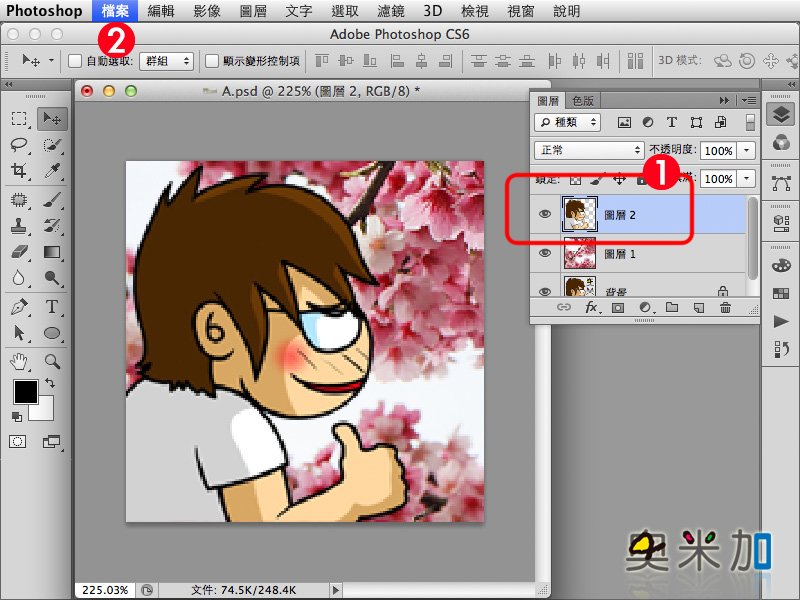Select the Lasso tool
This screenshot has height=600, width=800.
point(19,145)
